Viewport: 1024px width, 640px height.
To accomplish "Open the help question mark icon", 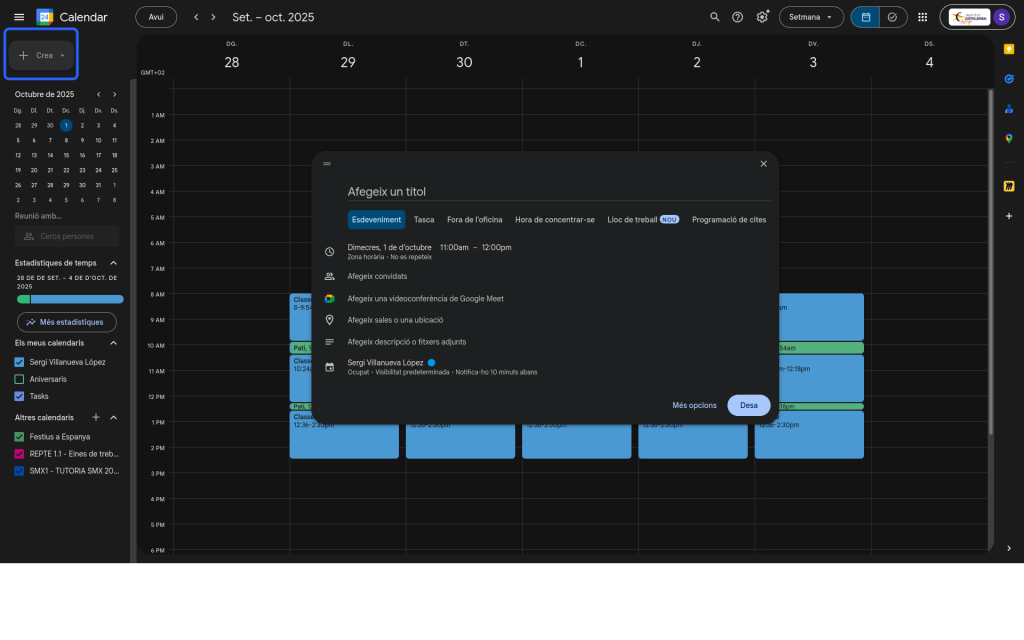I will pos(738,17).
